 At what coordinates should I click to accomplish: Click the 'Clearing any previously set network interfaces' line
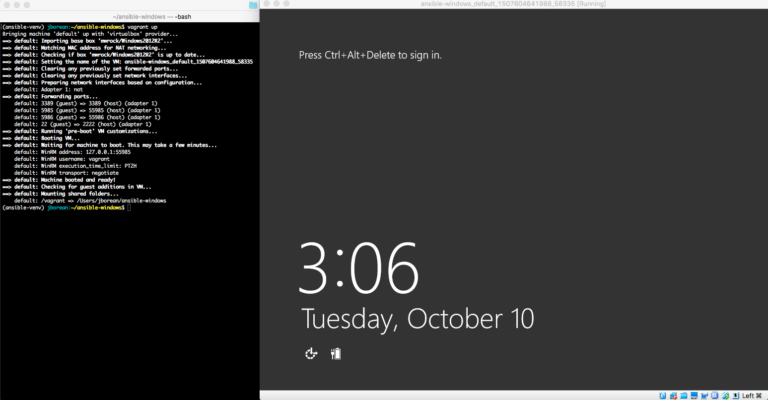pyautogui.click(x=95, y=76)
